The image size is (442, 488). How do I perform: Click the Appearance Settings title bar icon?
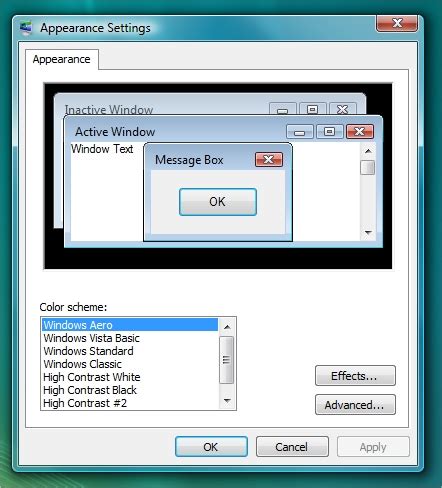26,28
